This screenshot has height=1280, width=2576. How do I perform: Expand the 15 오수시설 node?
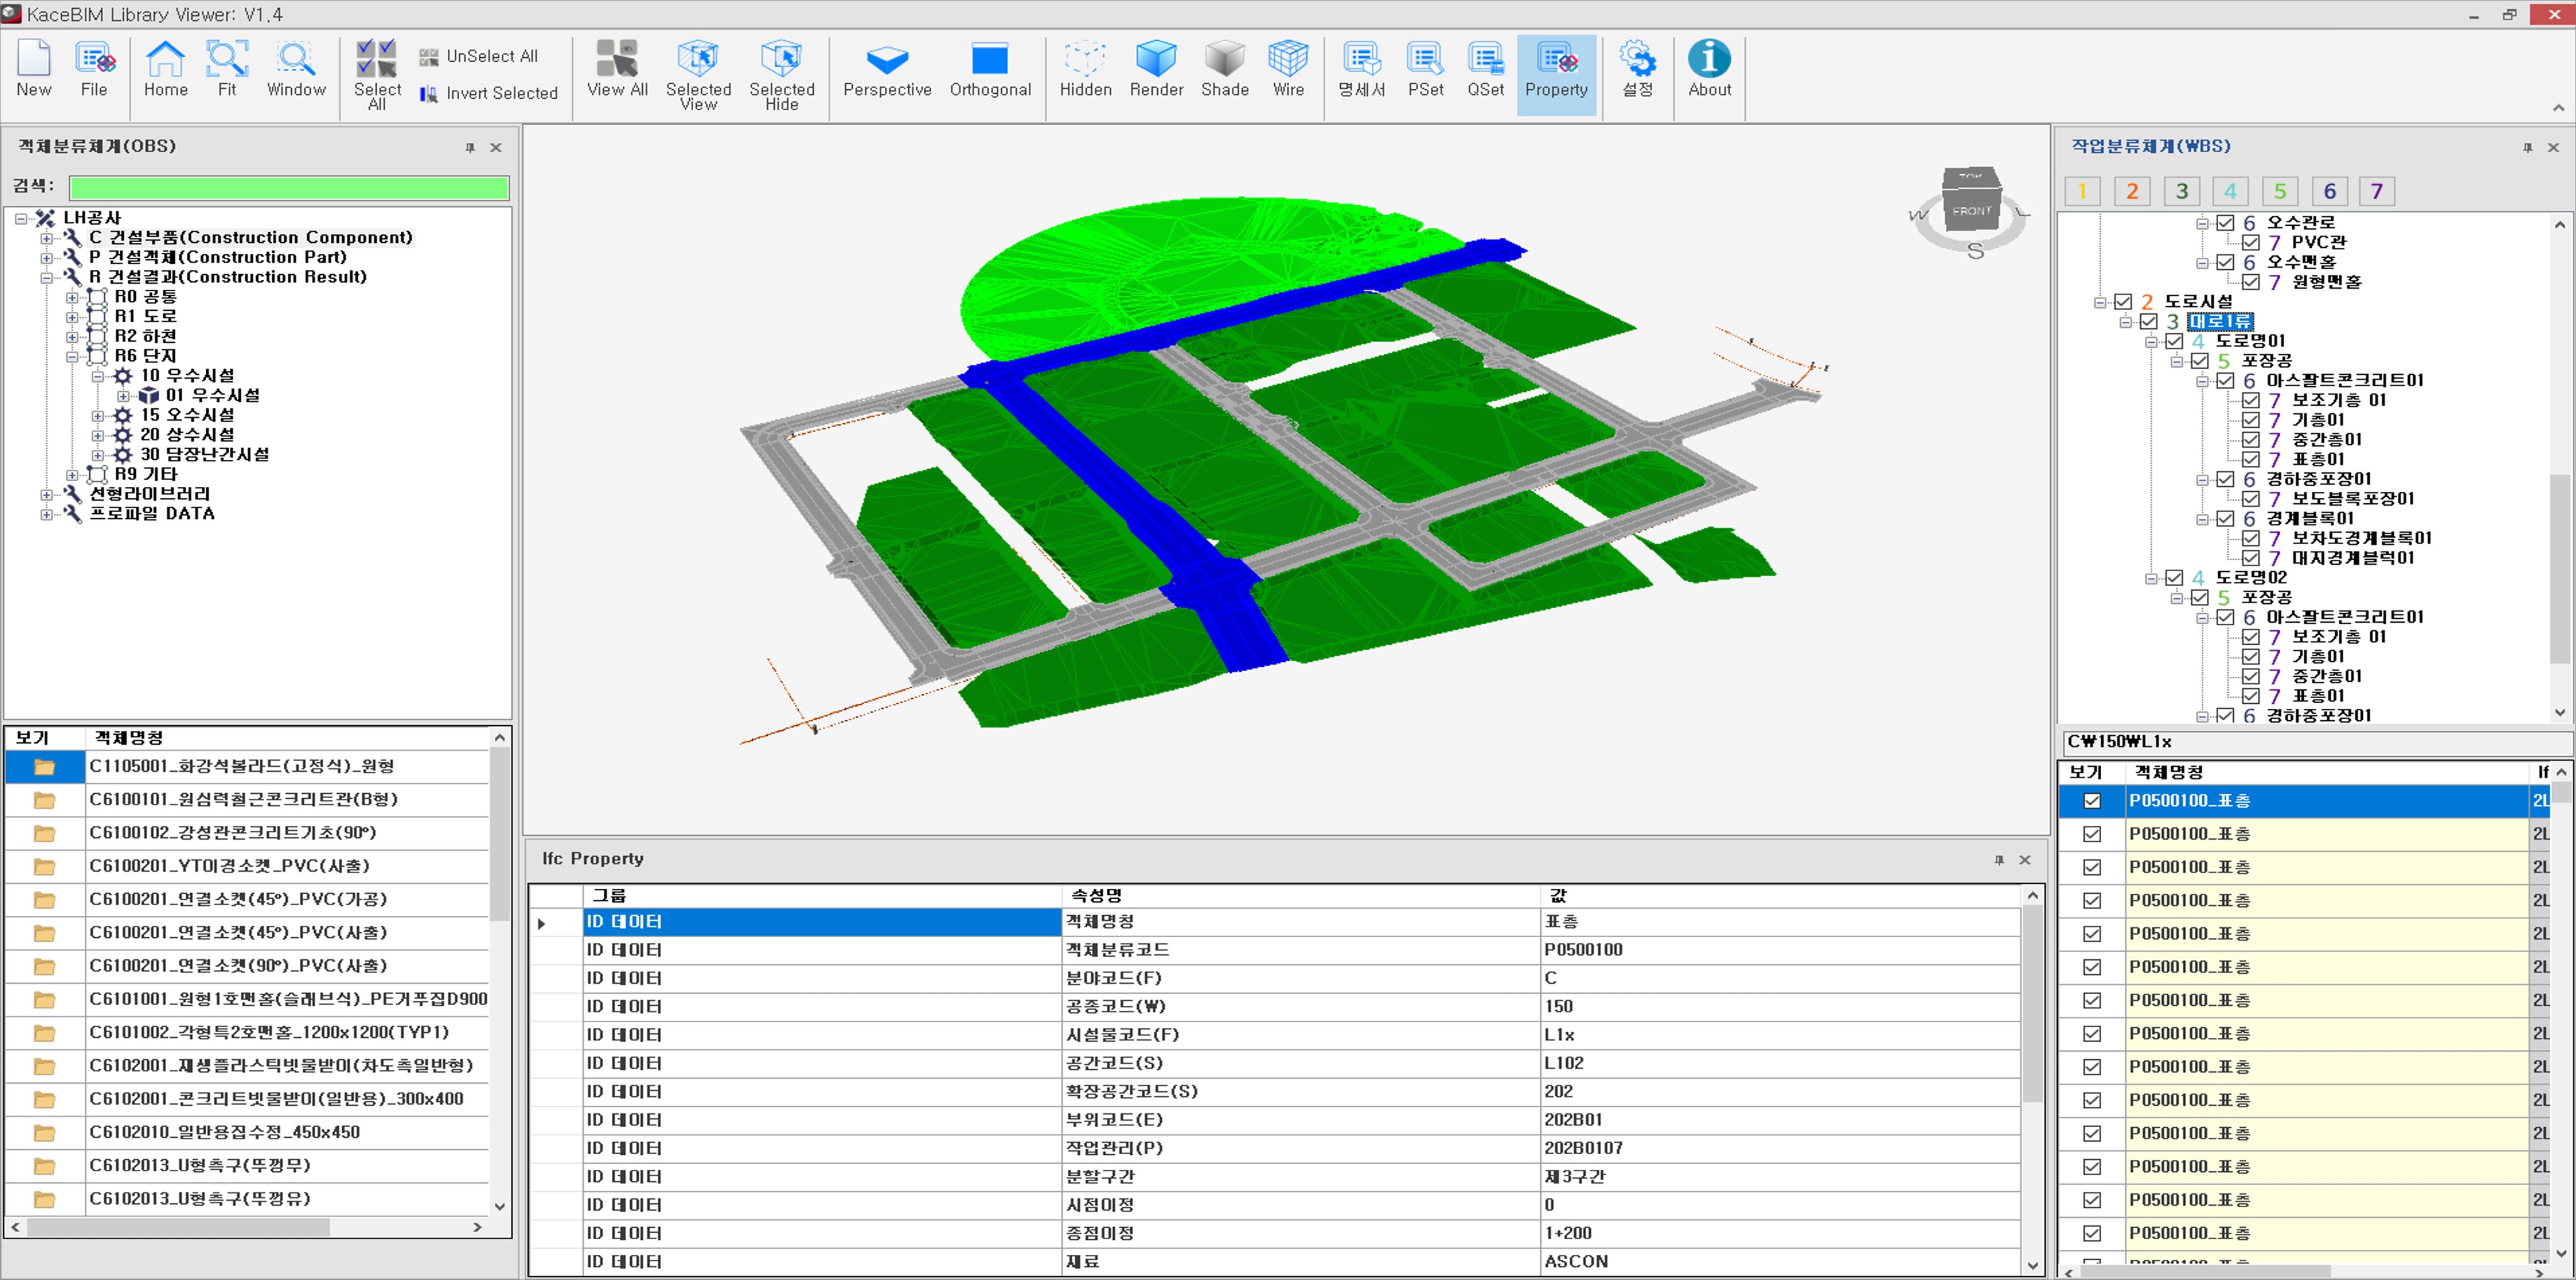click(98, 415)
